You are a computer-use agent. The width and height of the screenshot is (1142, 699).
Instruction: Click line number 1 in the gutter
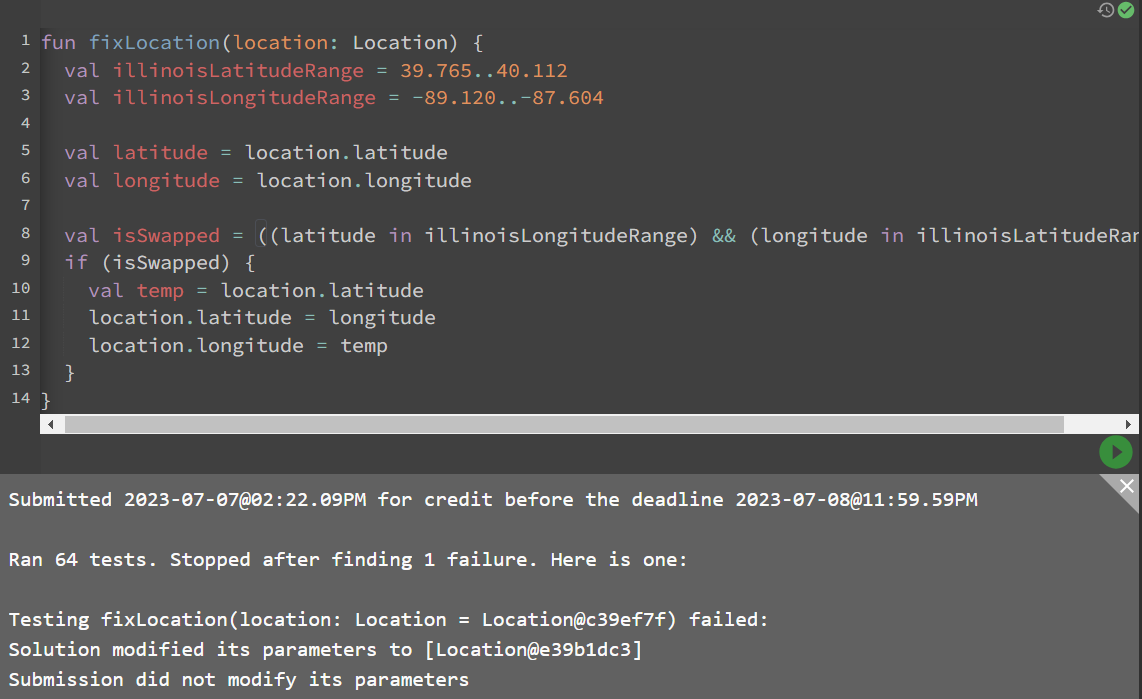tap(25, 41)
